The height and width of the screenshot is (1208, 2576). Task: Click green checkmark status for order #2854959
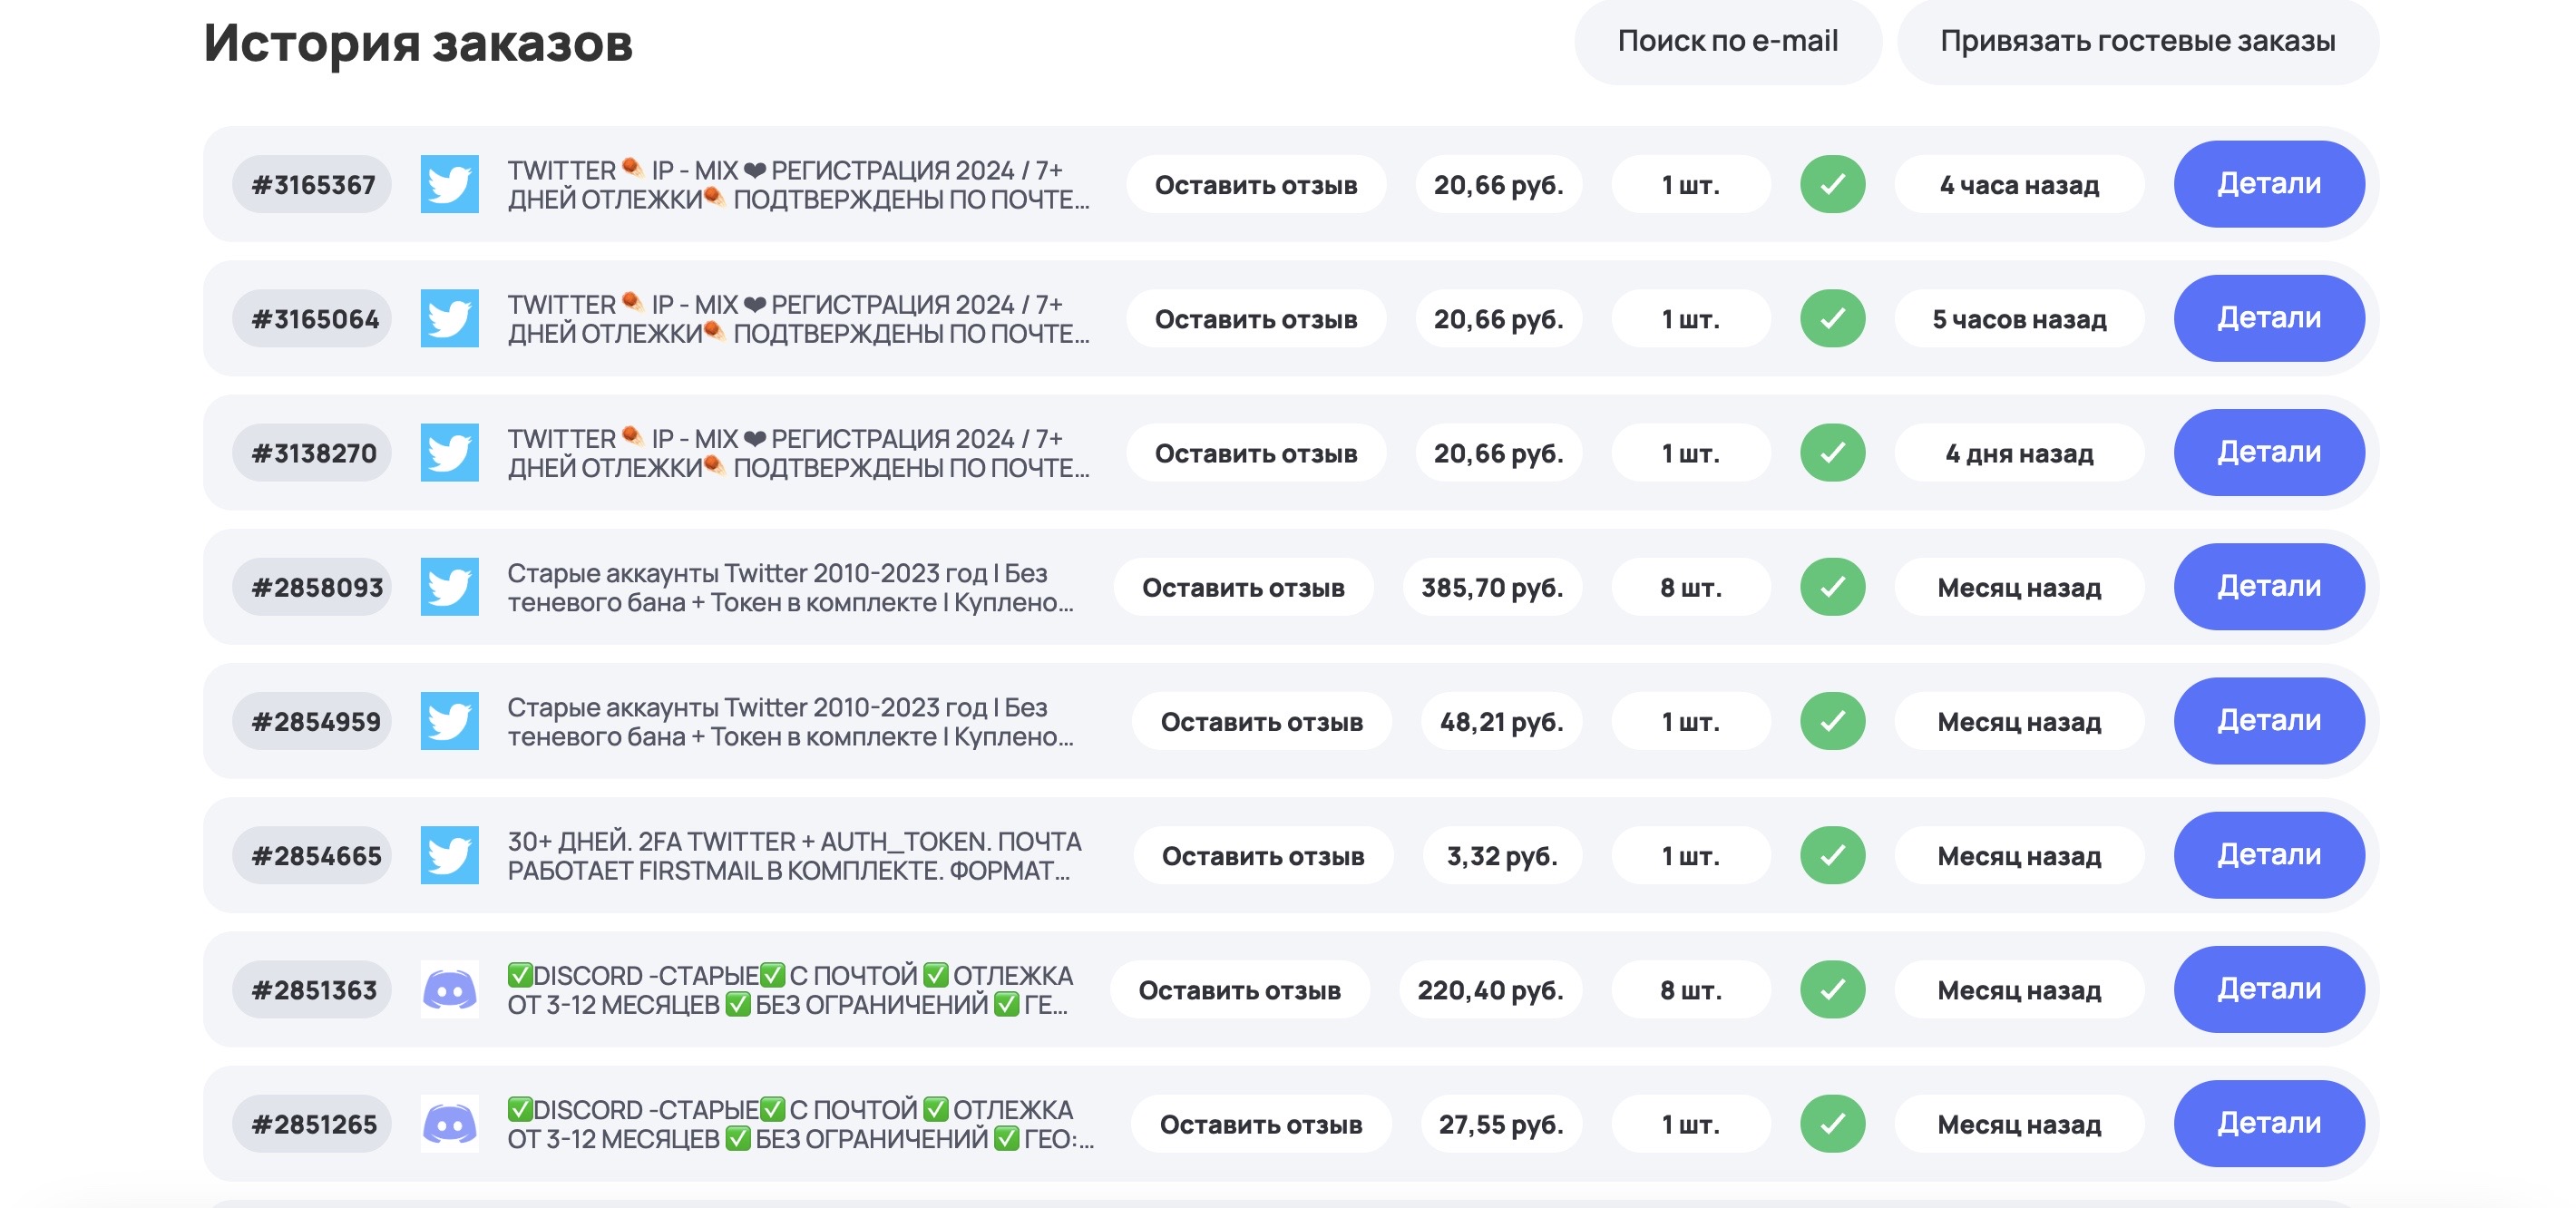point(1832,721)
